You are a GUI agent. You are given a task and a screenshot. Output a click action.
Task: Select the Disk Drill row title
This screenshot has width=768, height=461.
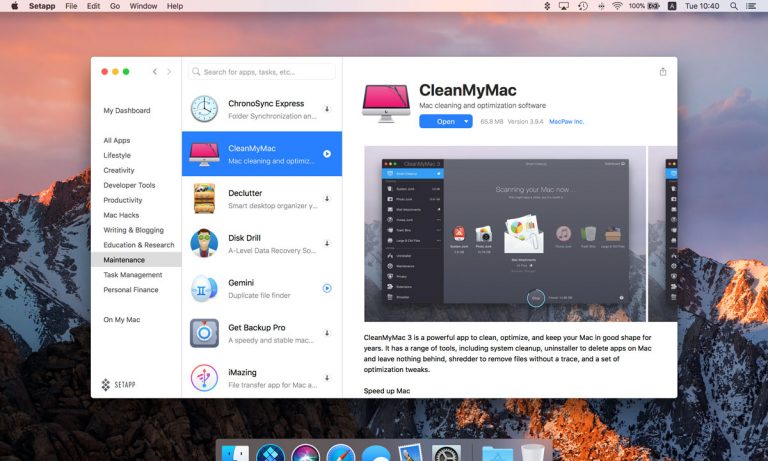click(244, 238)
